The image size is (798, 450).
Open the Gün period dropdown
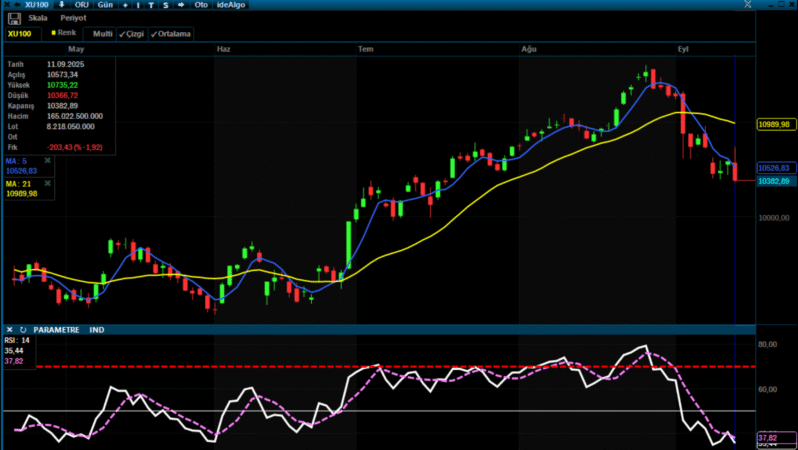coord(105,5)
